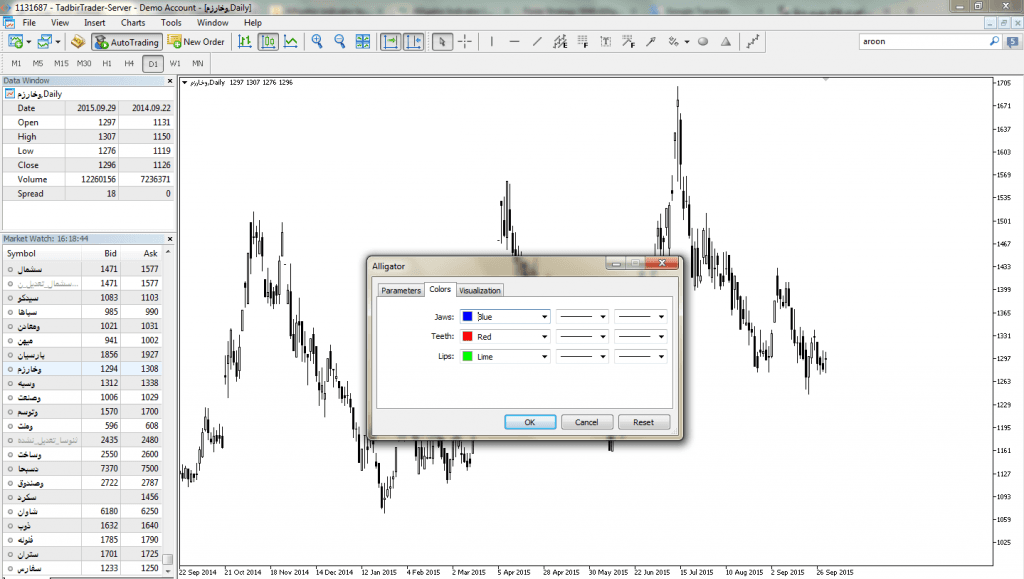Switch timeframe to M1

(x=16, y=63)
